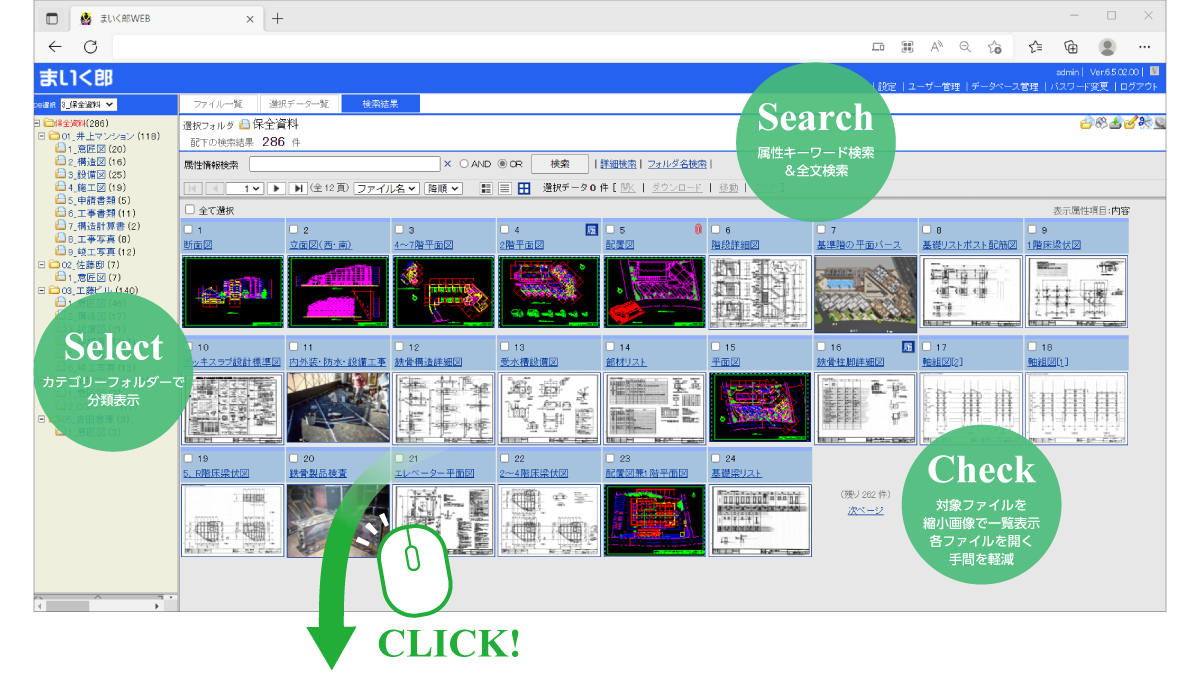Select the thumbnail grid view icon

(524, 190)
